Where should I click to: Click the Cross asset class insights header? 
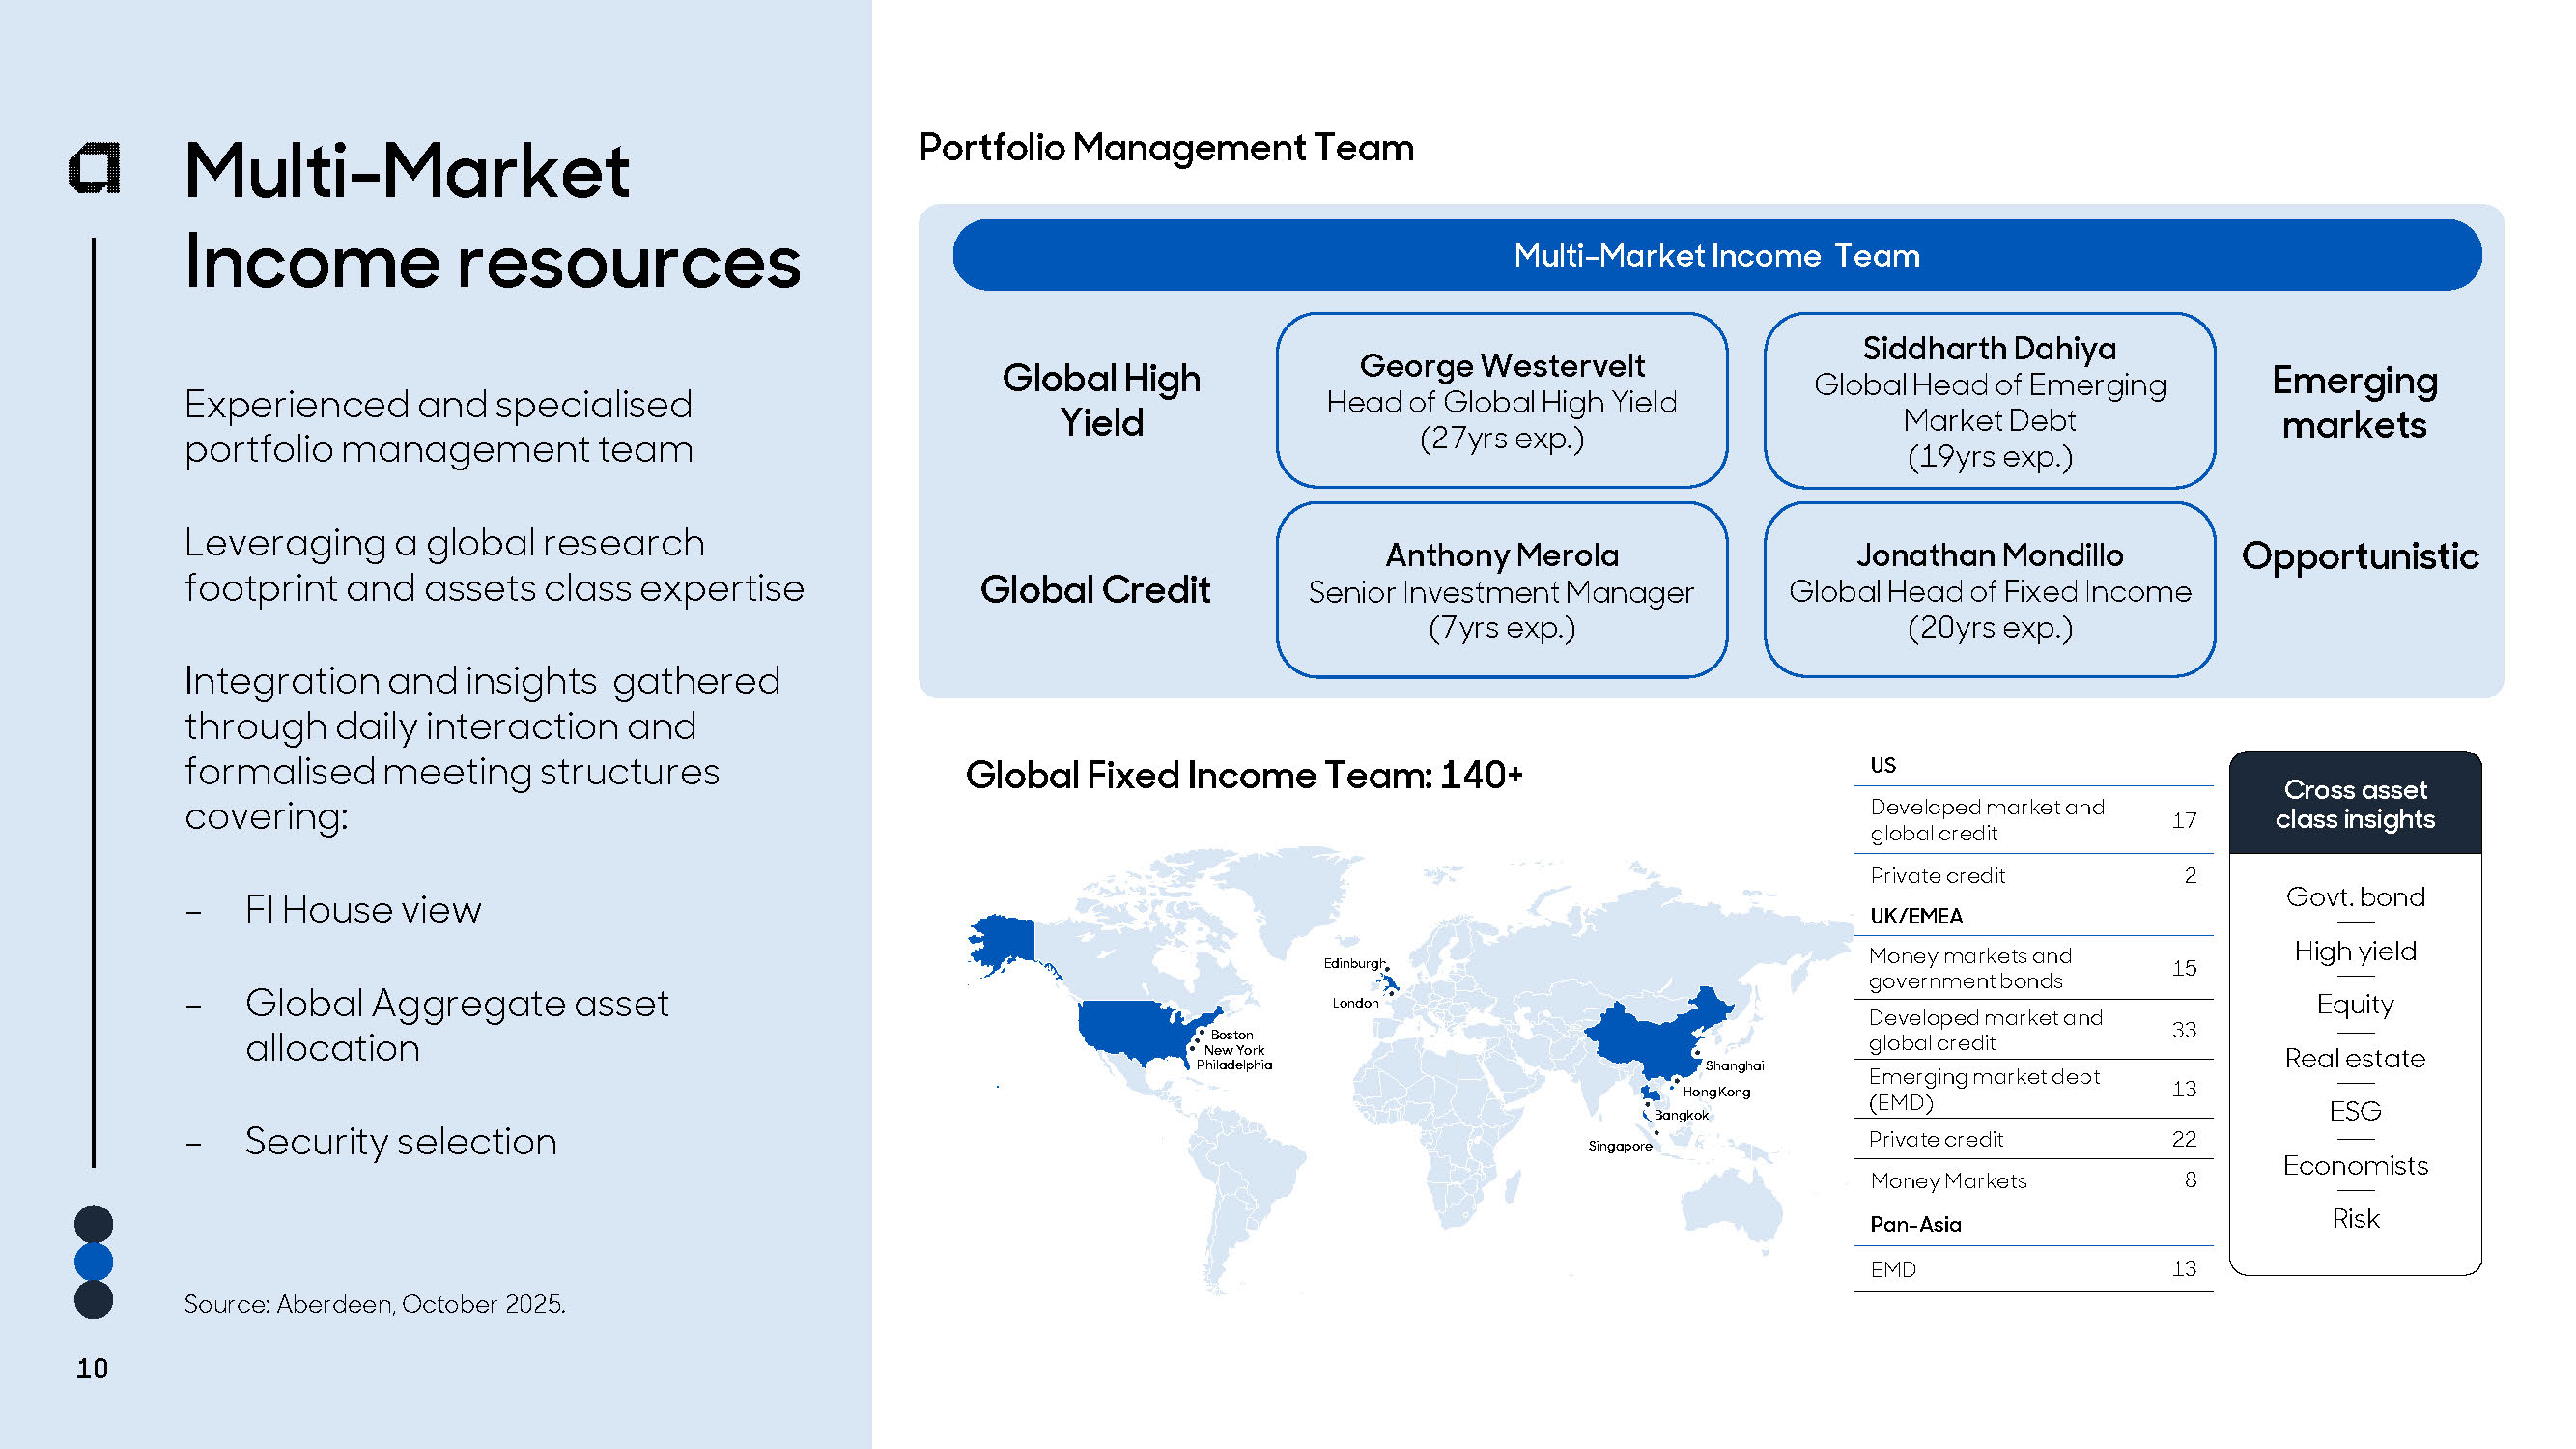[x=2354, y=804]
